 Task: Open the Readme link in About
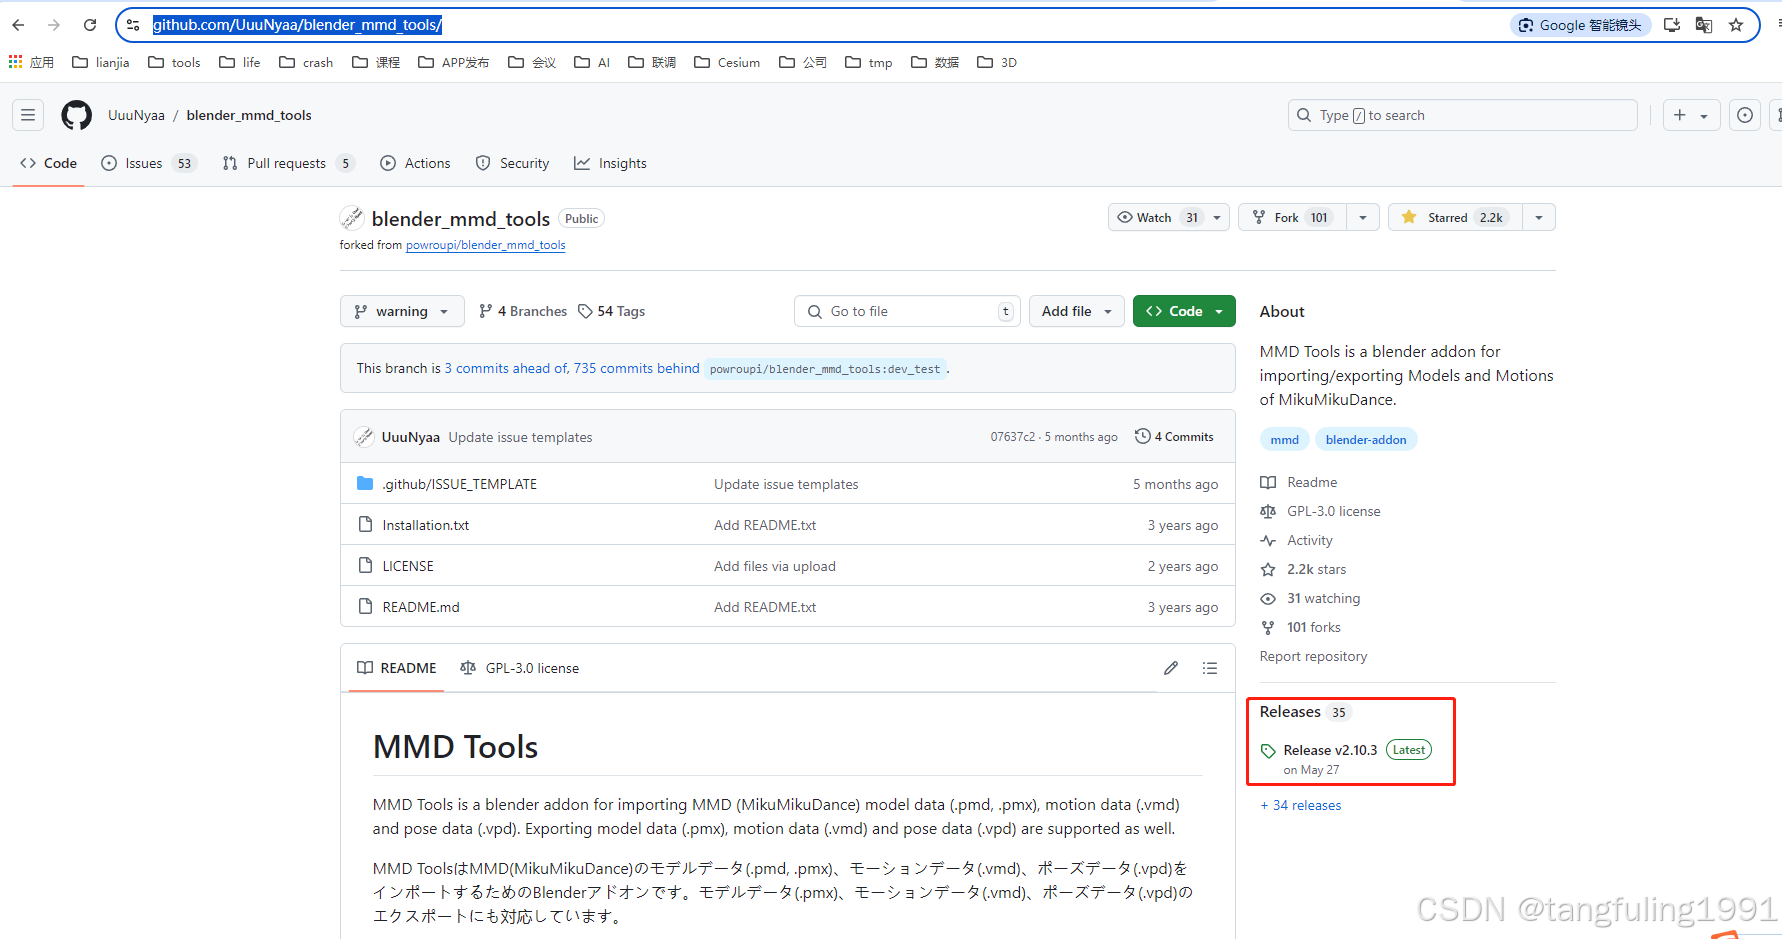1299,482
